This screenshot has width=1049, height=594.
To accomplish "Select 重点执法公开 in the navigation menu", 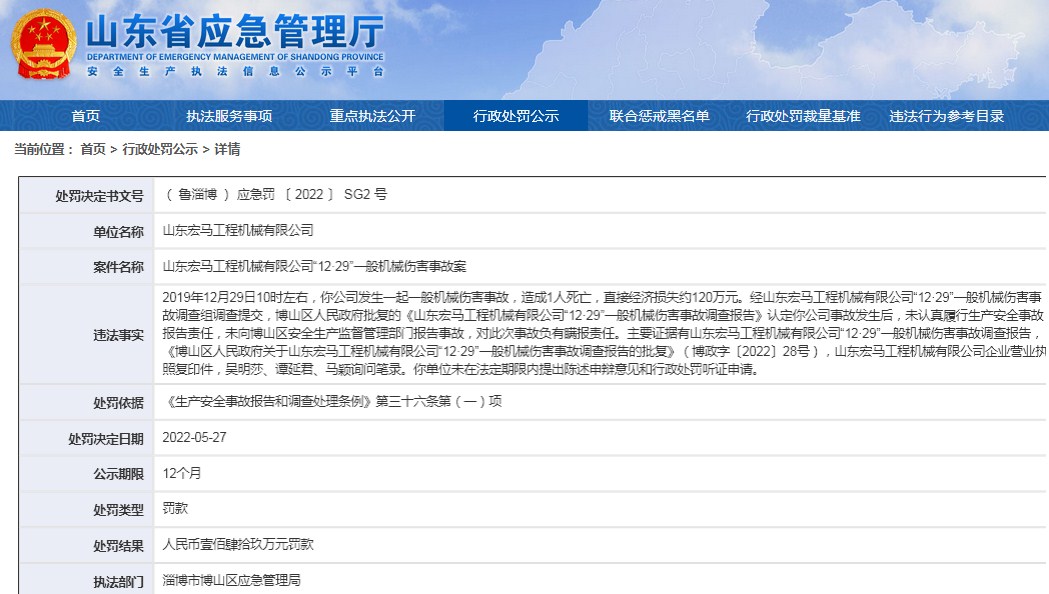I will pos(373,115).
